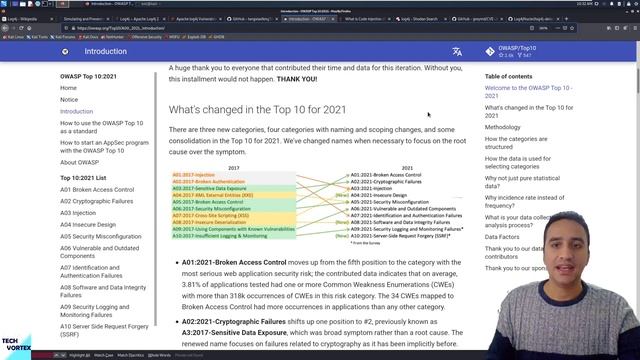Bookmark this page with the star icon
The image size is (640, 360).
click(x=572, y=28)
